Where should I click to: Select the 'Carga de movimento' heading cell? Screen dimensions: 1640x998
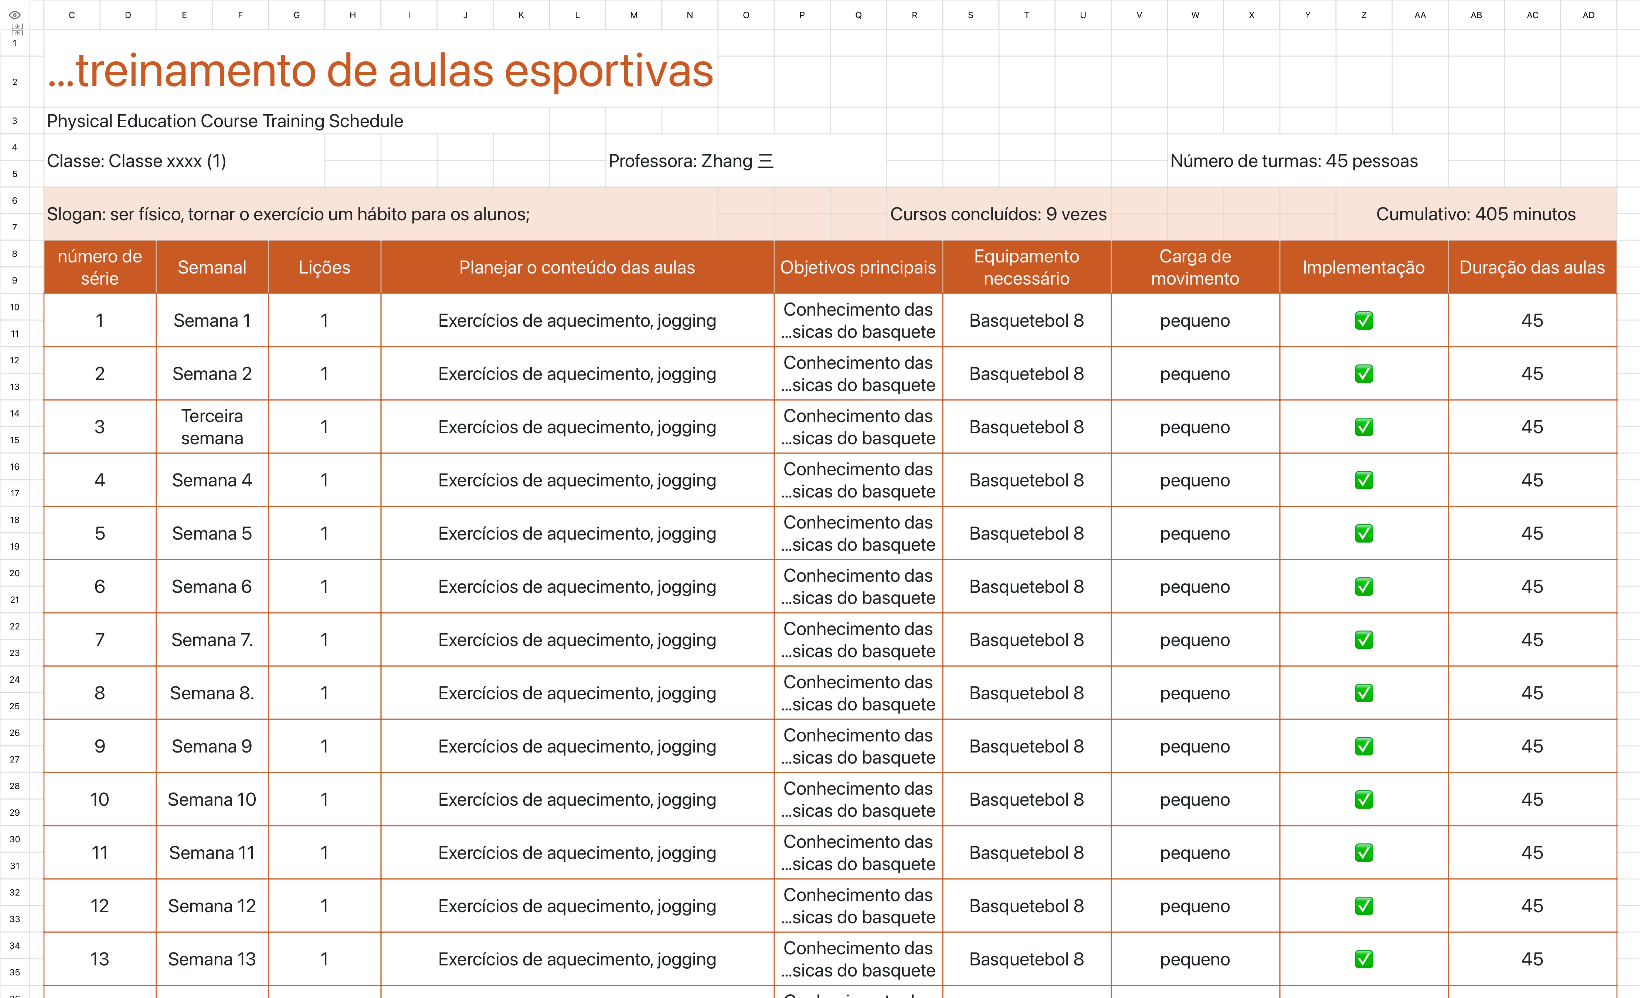tap(1195, 267)
